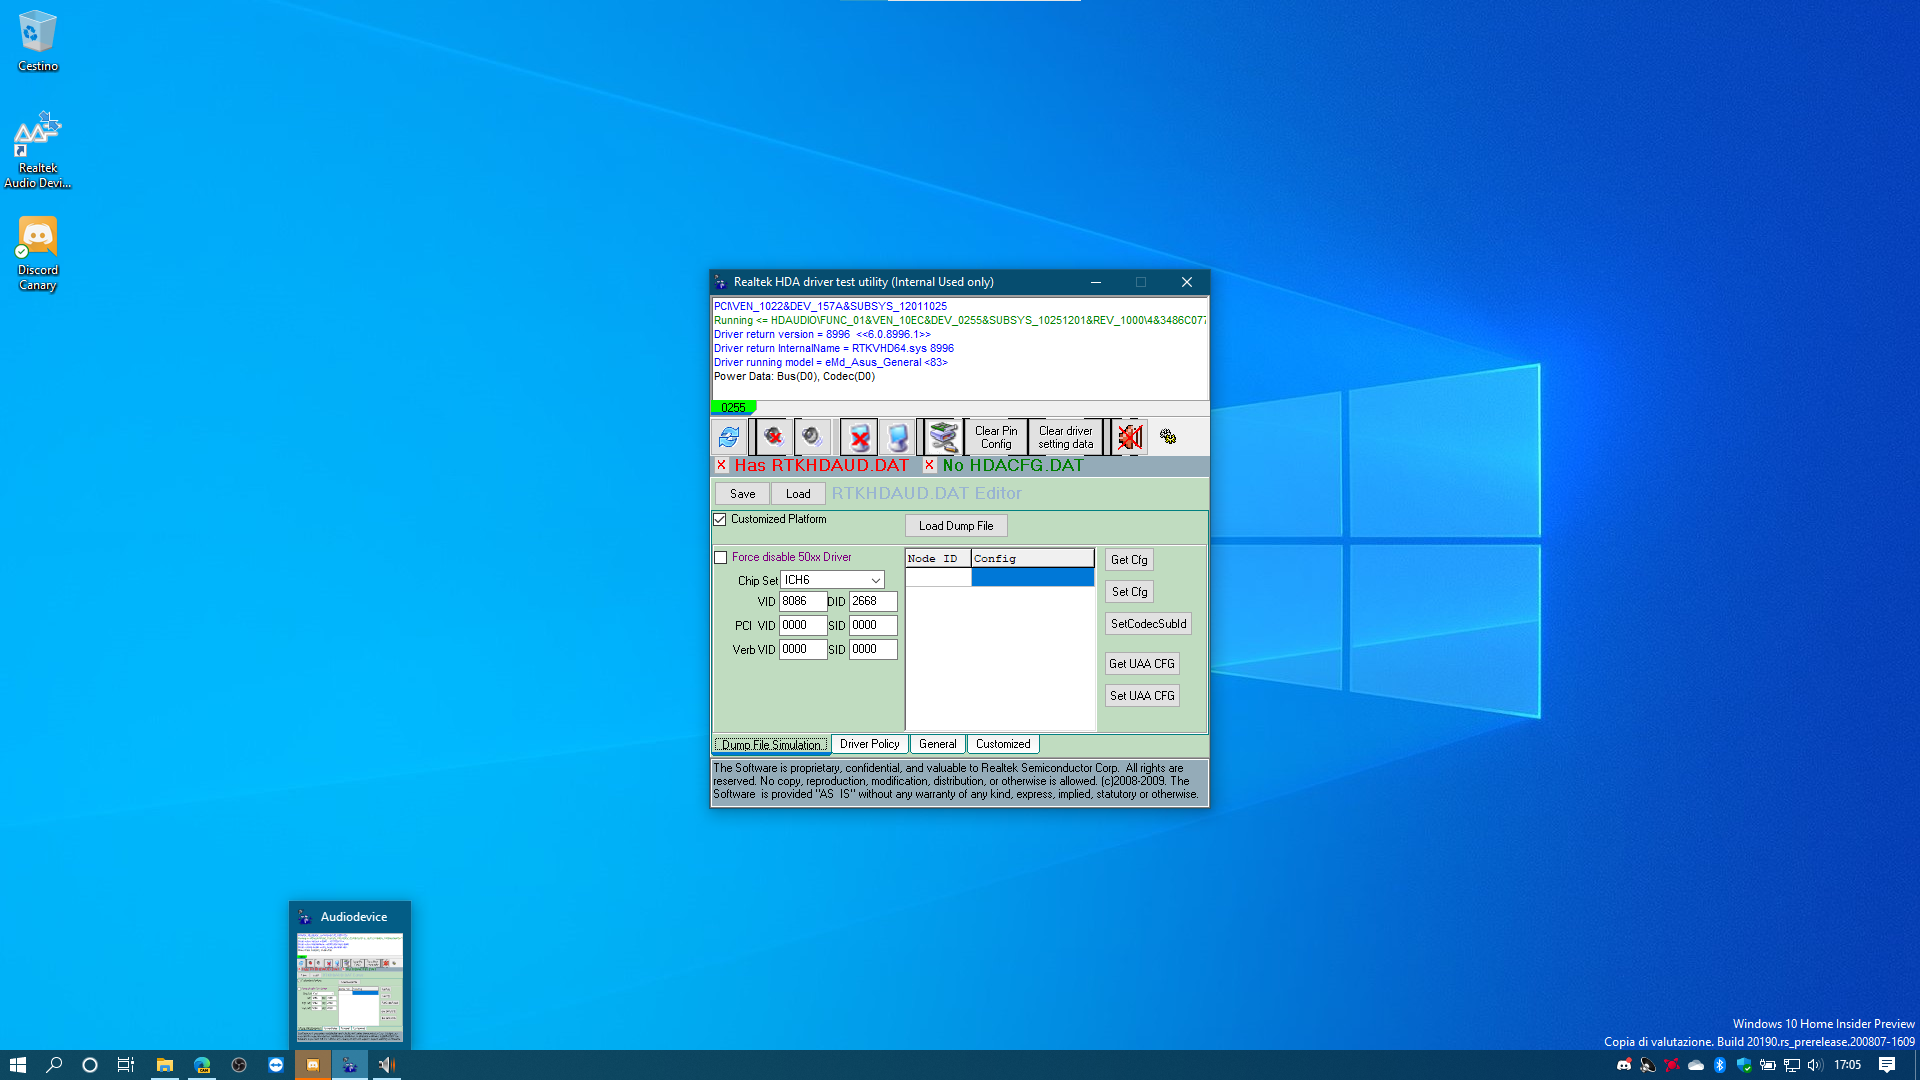
Task: Click the plain blue computer toolbar icon
Action: (x=898, y=437)
